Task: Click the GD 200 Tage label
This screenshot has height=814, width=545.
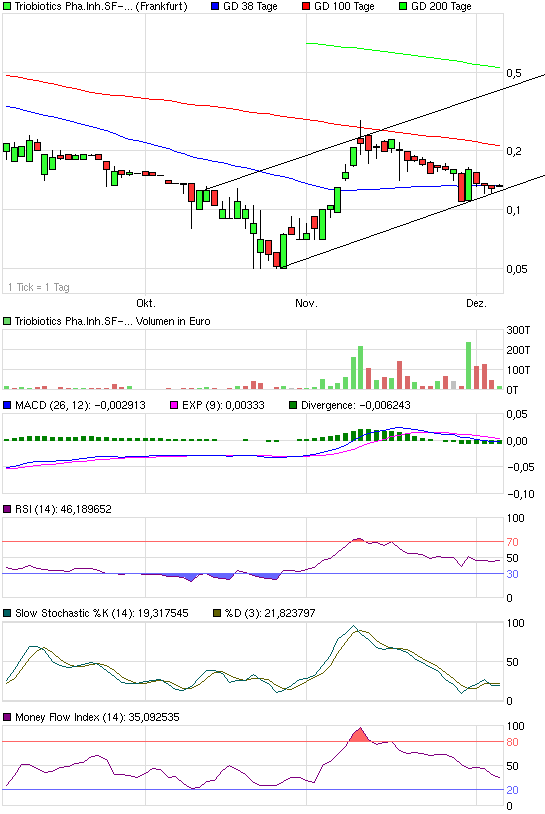Action: 441,7
